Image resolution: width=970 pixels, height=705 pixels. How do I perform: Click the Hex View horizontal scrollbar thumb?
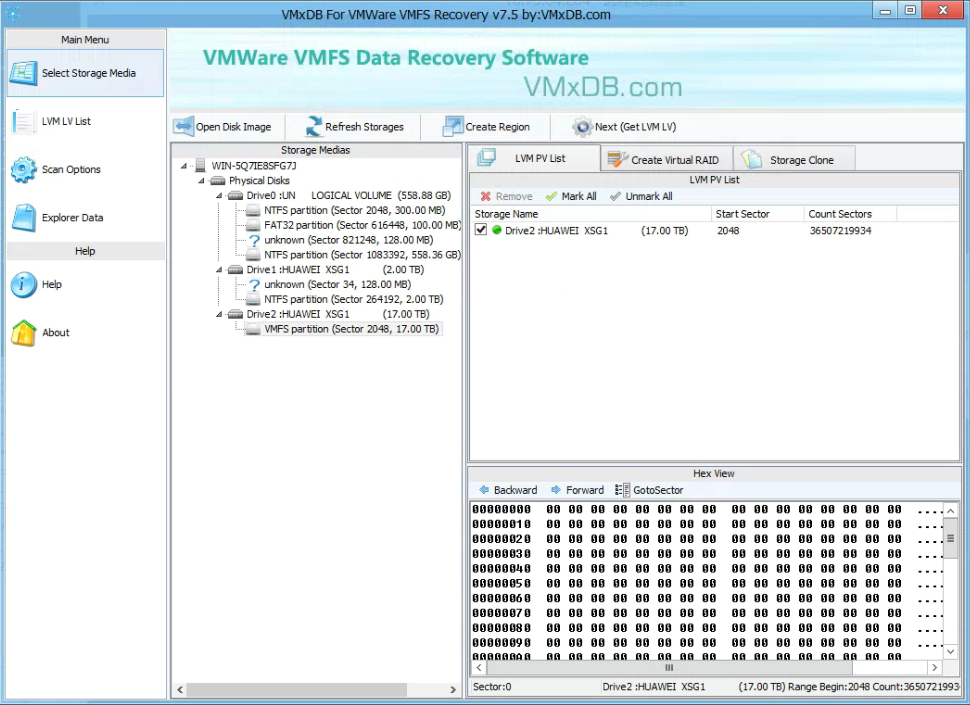(669, 667)
